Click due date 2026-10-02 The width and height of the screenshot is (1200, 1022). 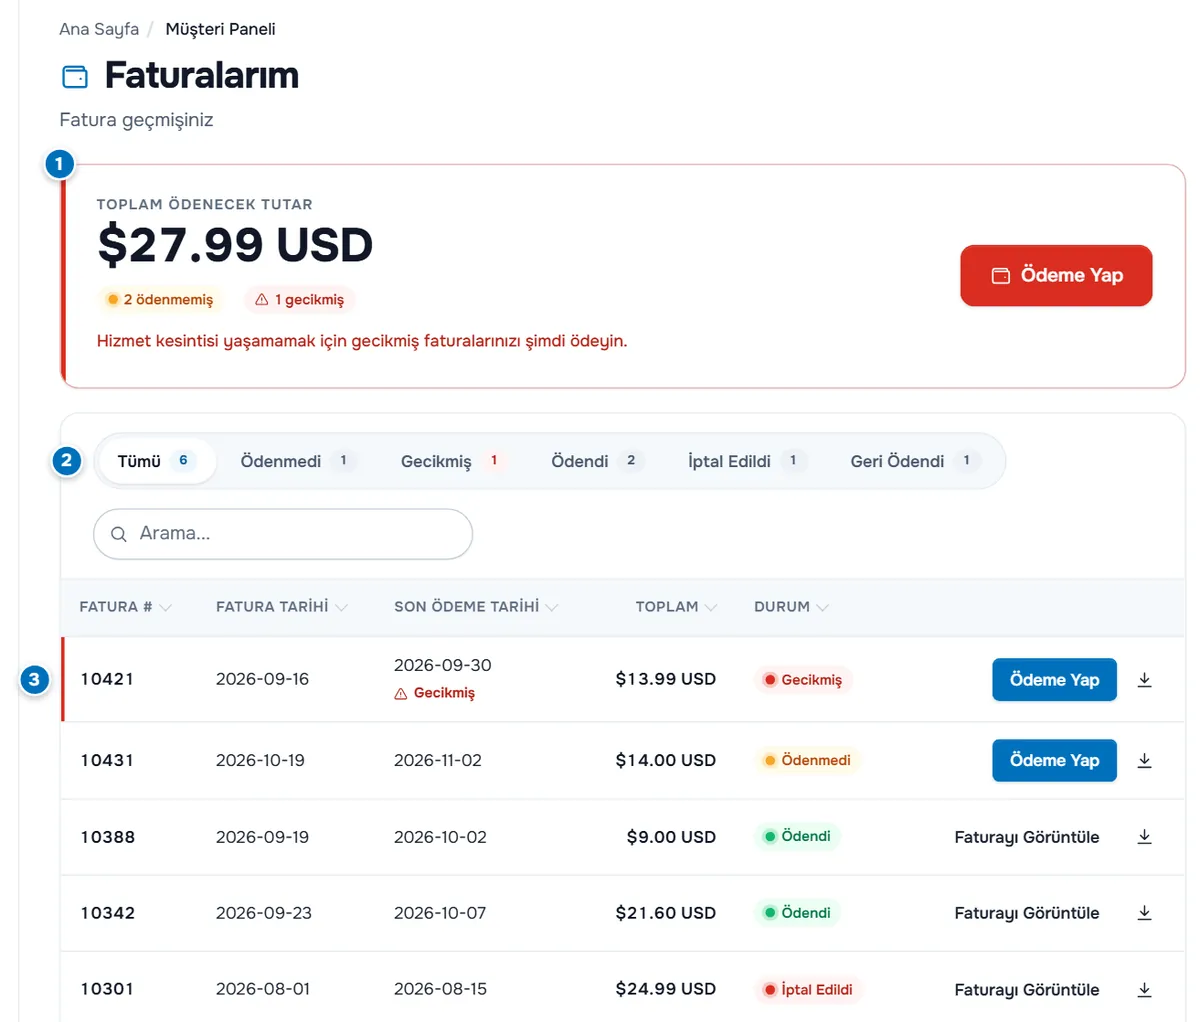pyautogui.click(x=440, y=837)
